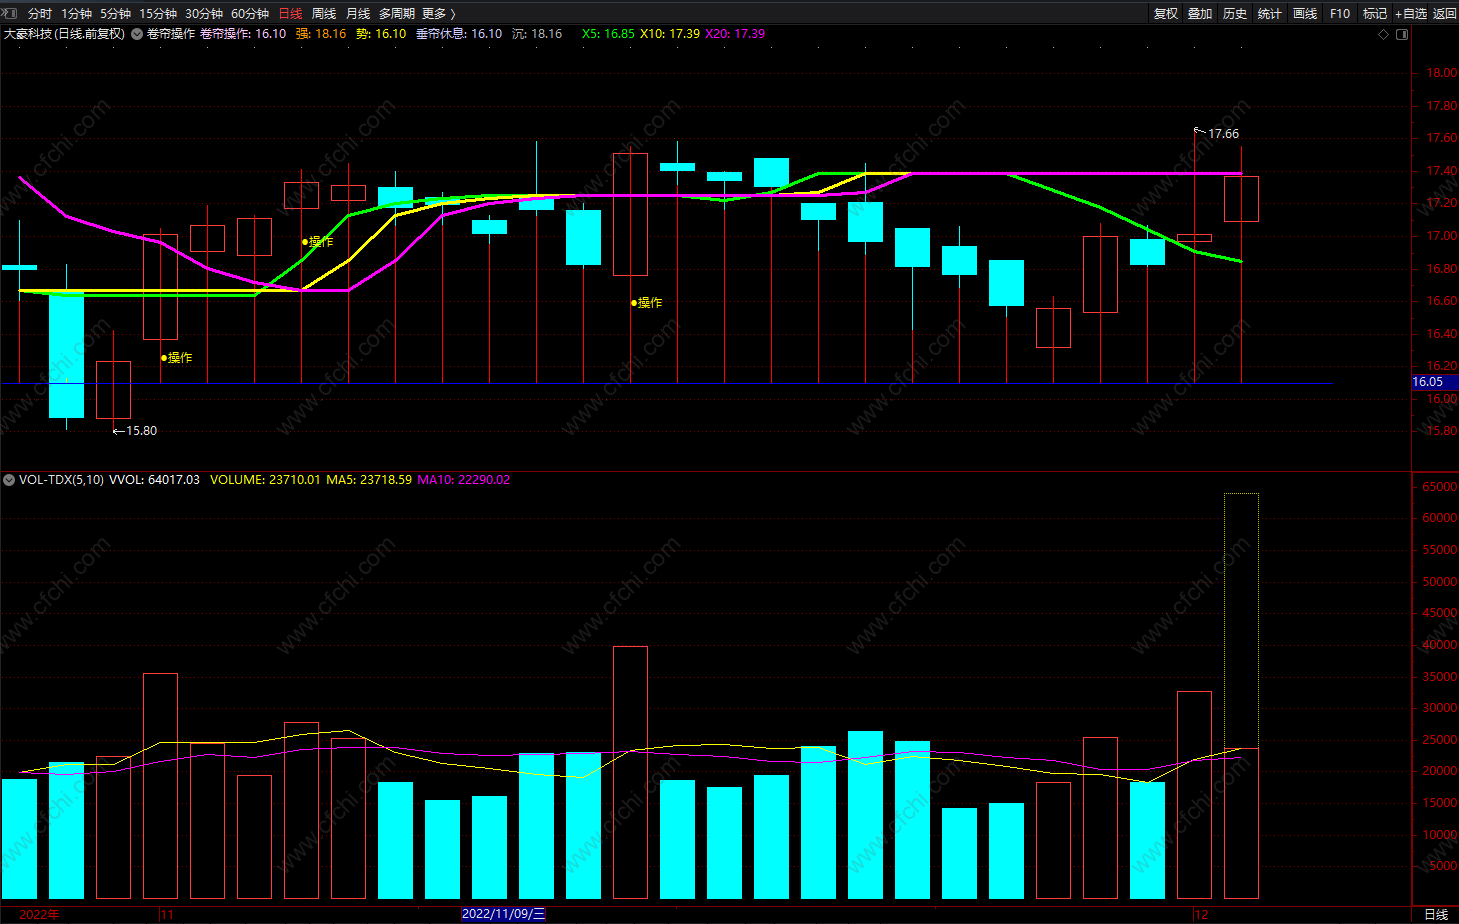Expand the 卷帘操作 indicator dropdown arrow
The width and height of the screenshot is (1459, 924).
137,34
